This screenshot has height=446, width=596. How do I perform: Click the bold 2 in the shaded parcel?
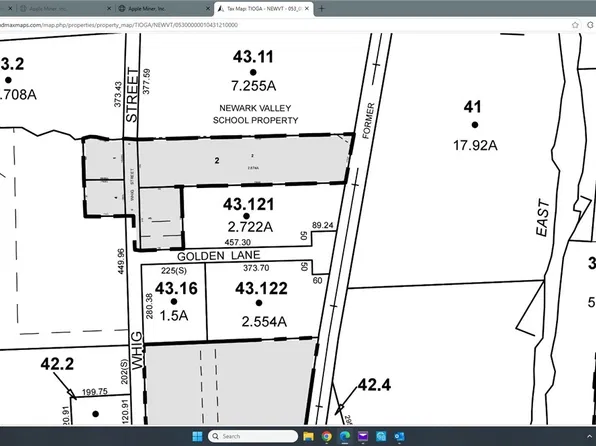pyautogui.click(x=217, y=160)
